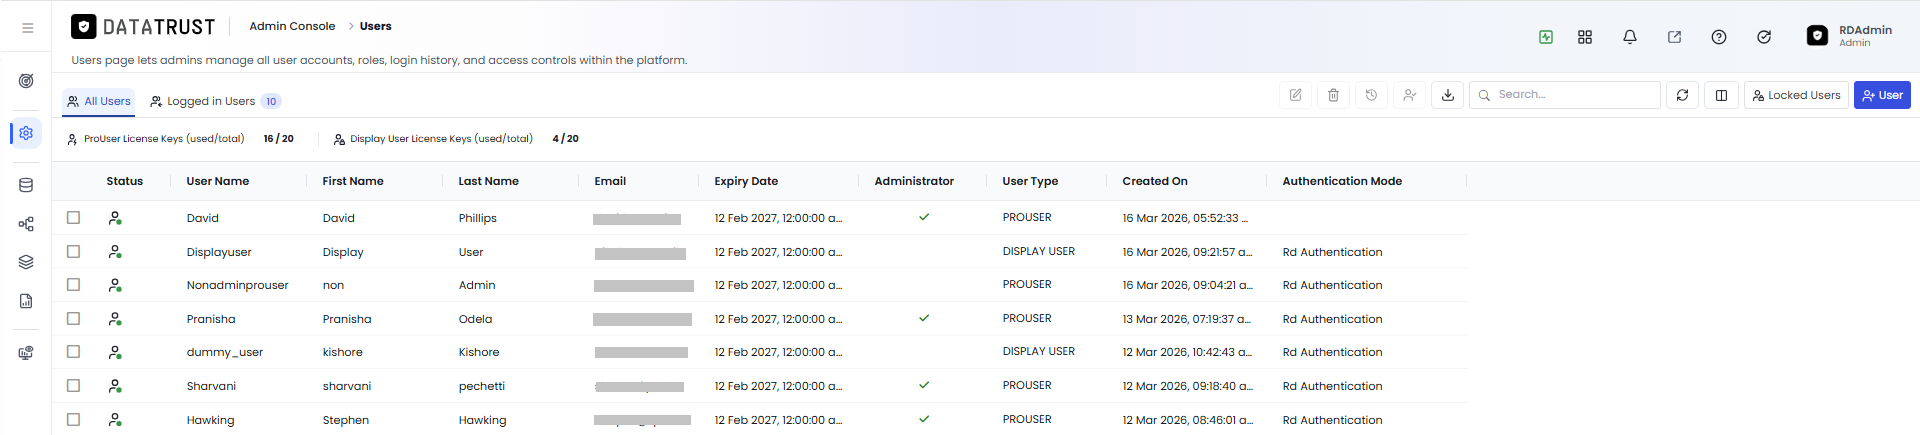Switch to the All Users tab
Image resolution: width=1920 pixels, height=435 pixels.
tap(99, 101)
